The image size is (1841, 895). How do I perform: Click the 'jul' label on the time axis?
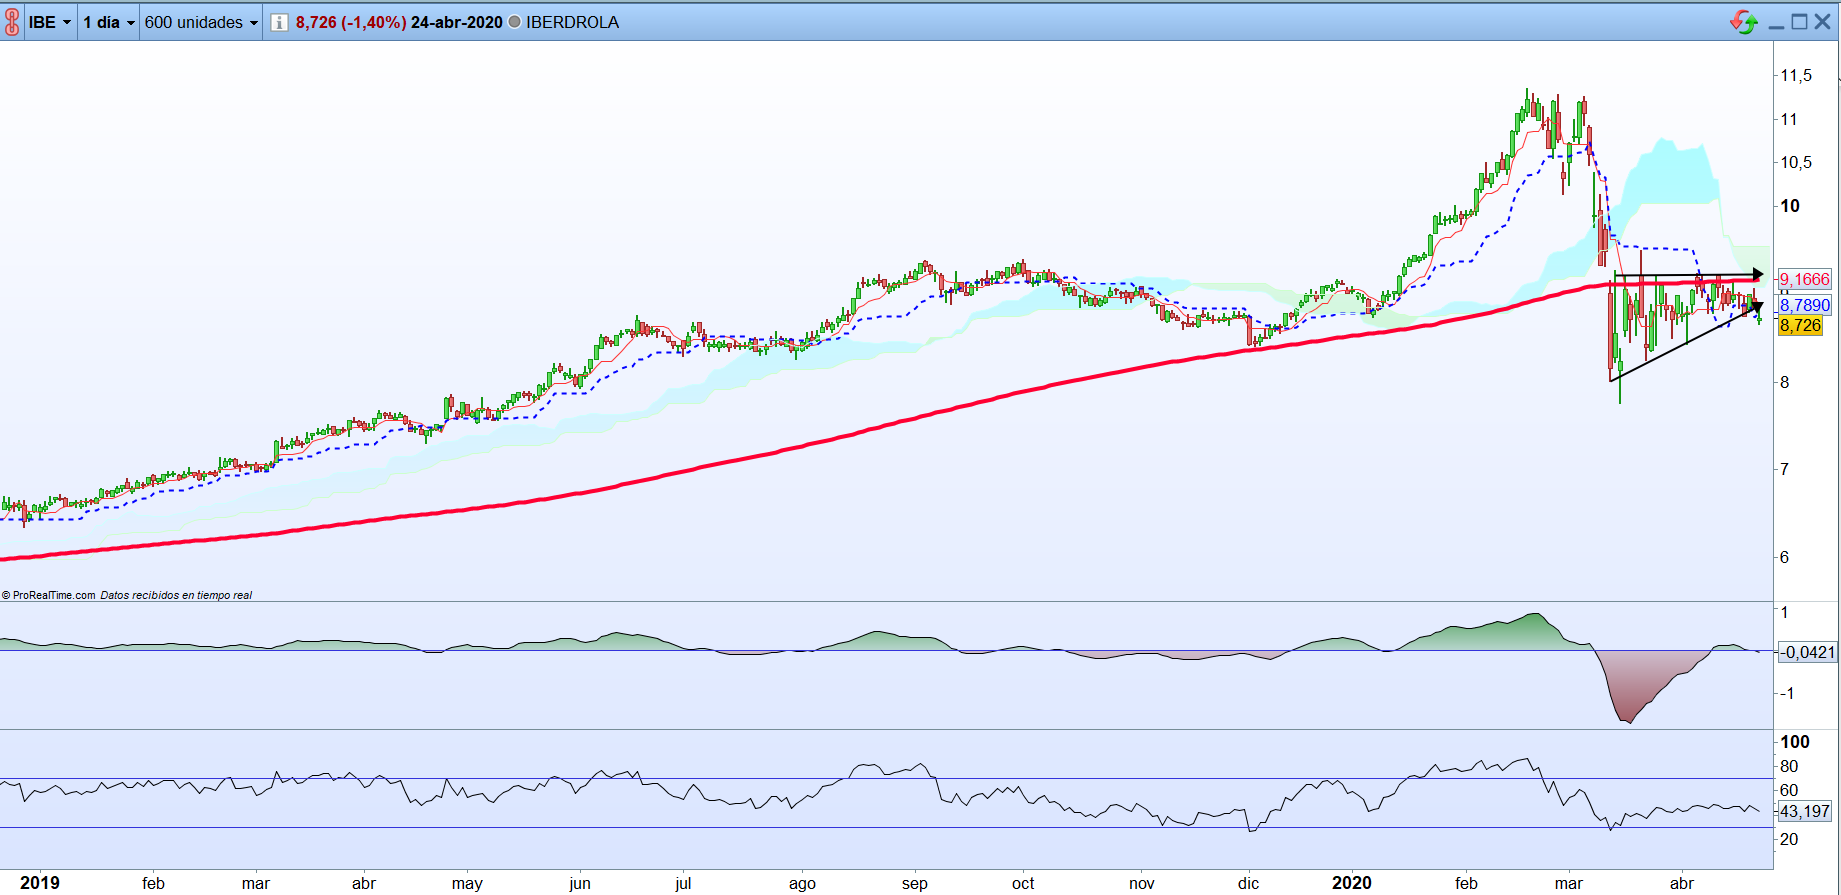[683, 884]
